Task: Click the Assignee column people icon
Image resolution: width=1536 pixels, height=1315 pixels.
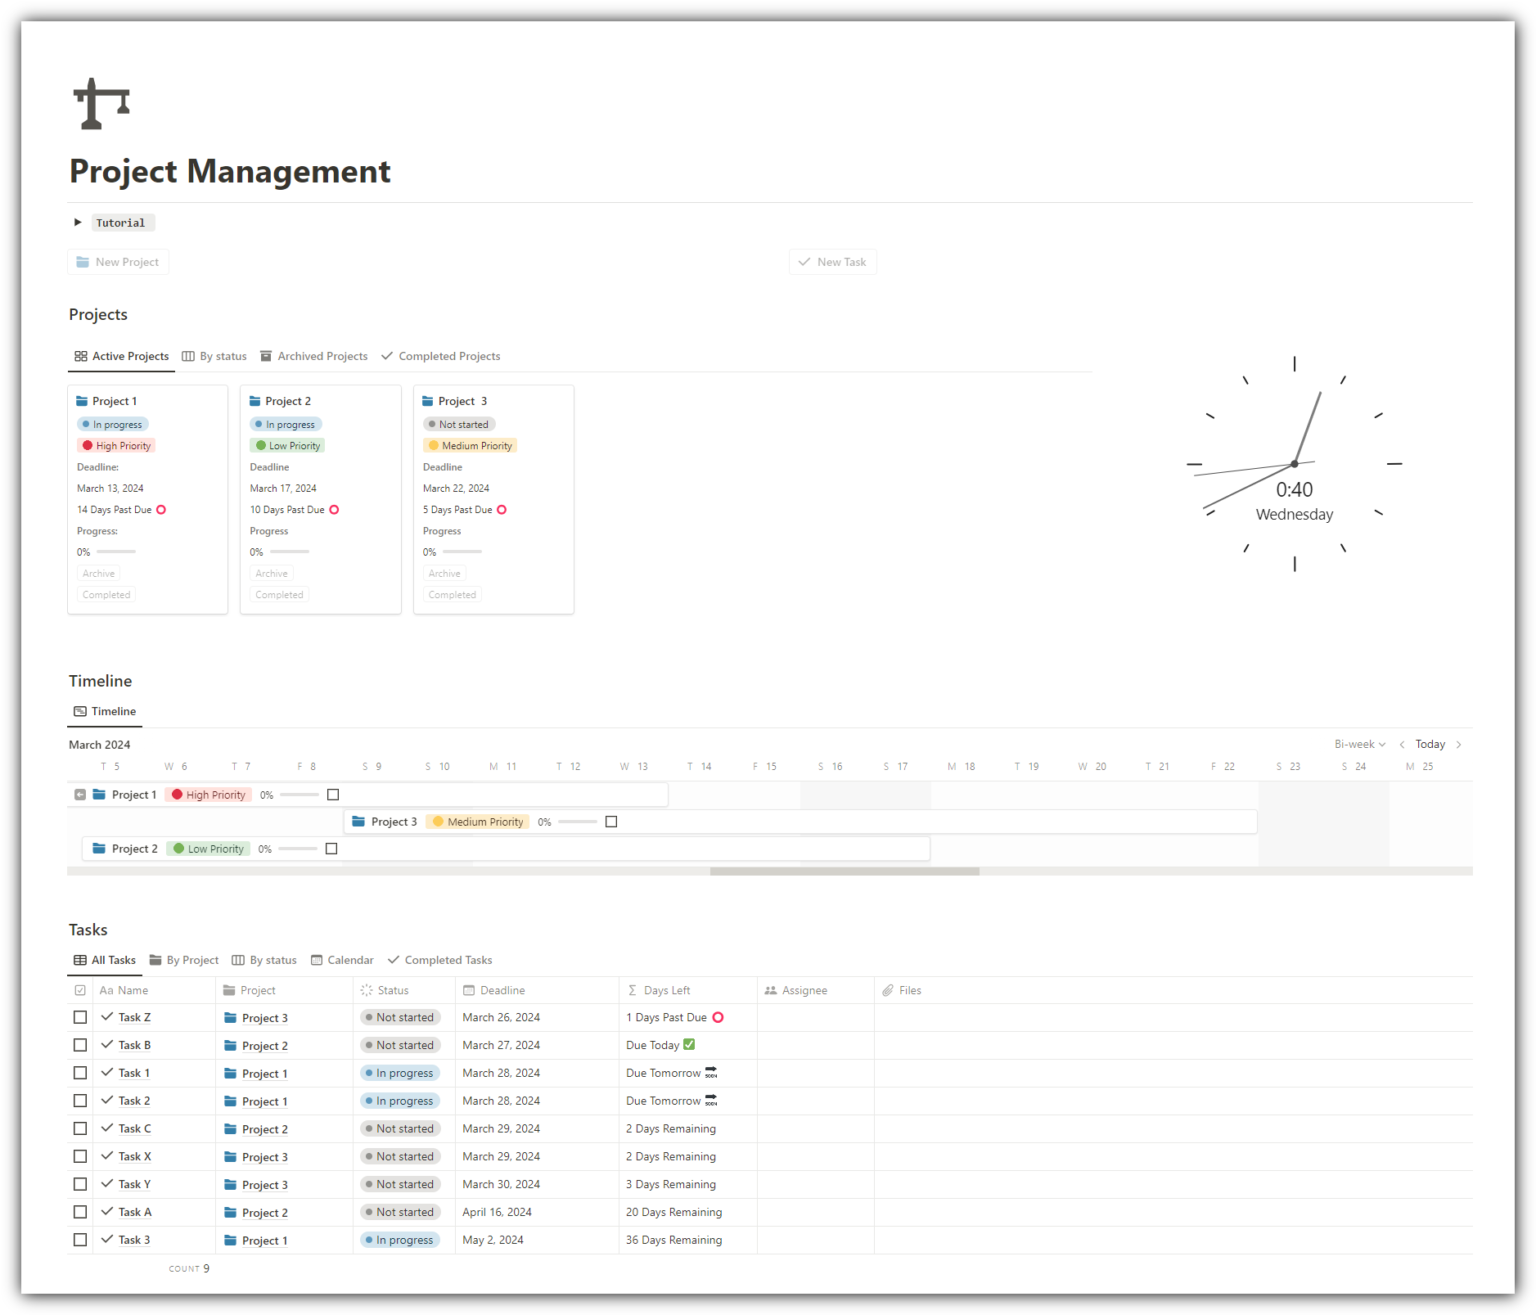Action: coord(770,991)
